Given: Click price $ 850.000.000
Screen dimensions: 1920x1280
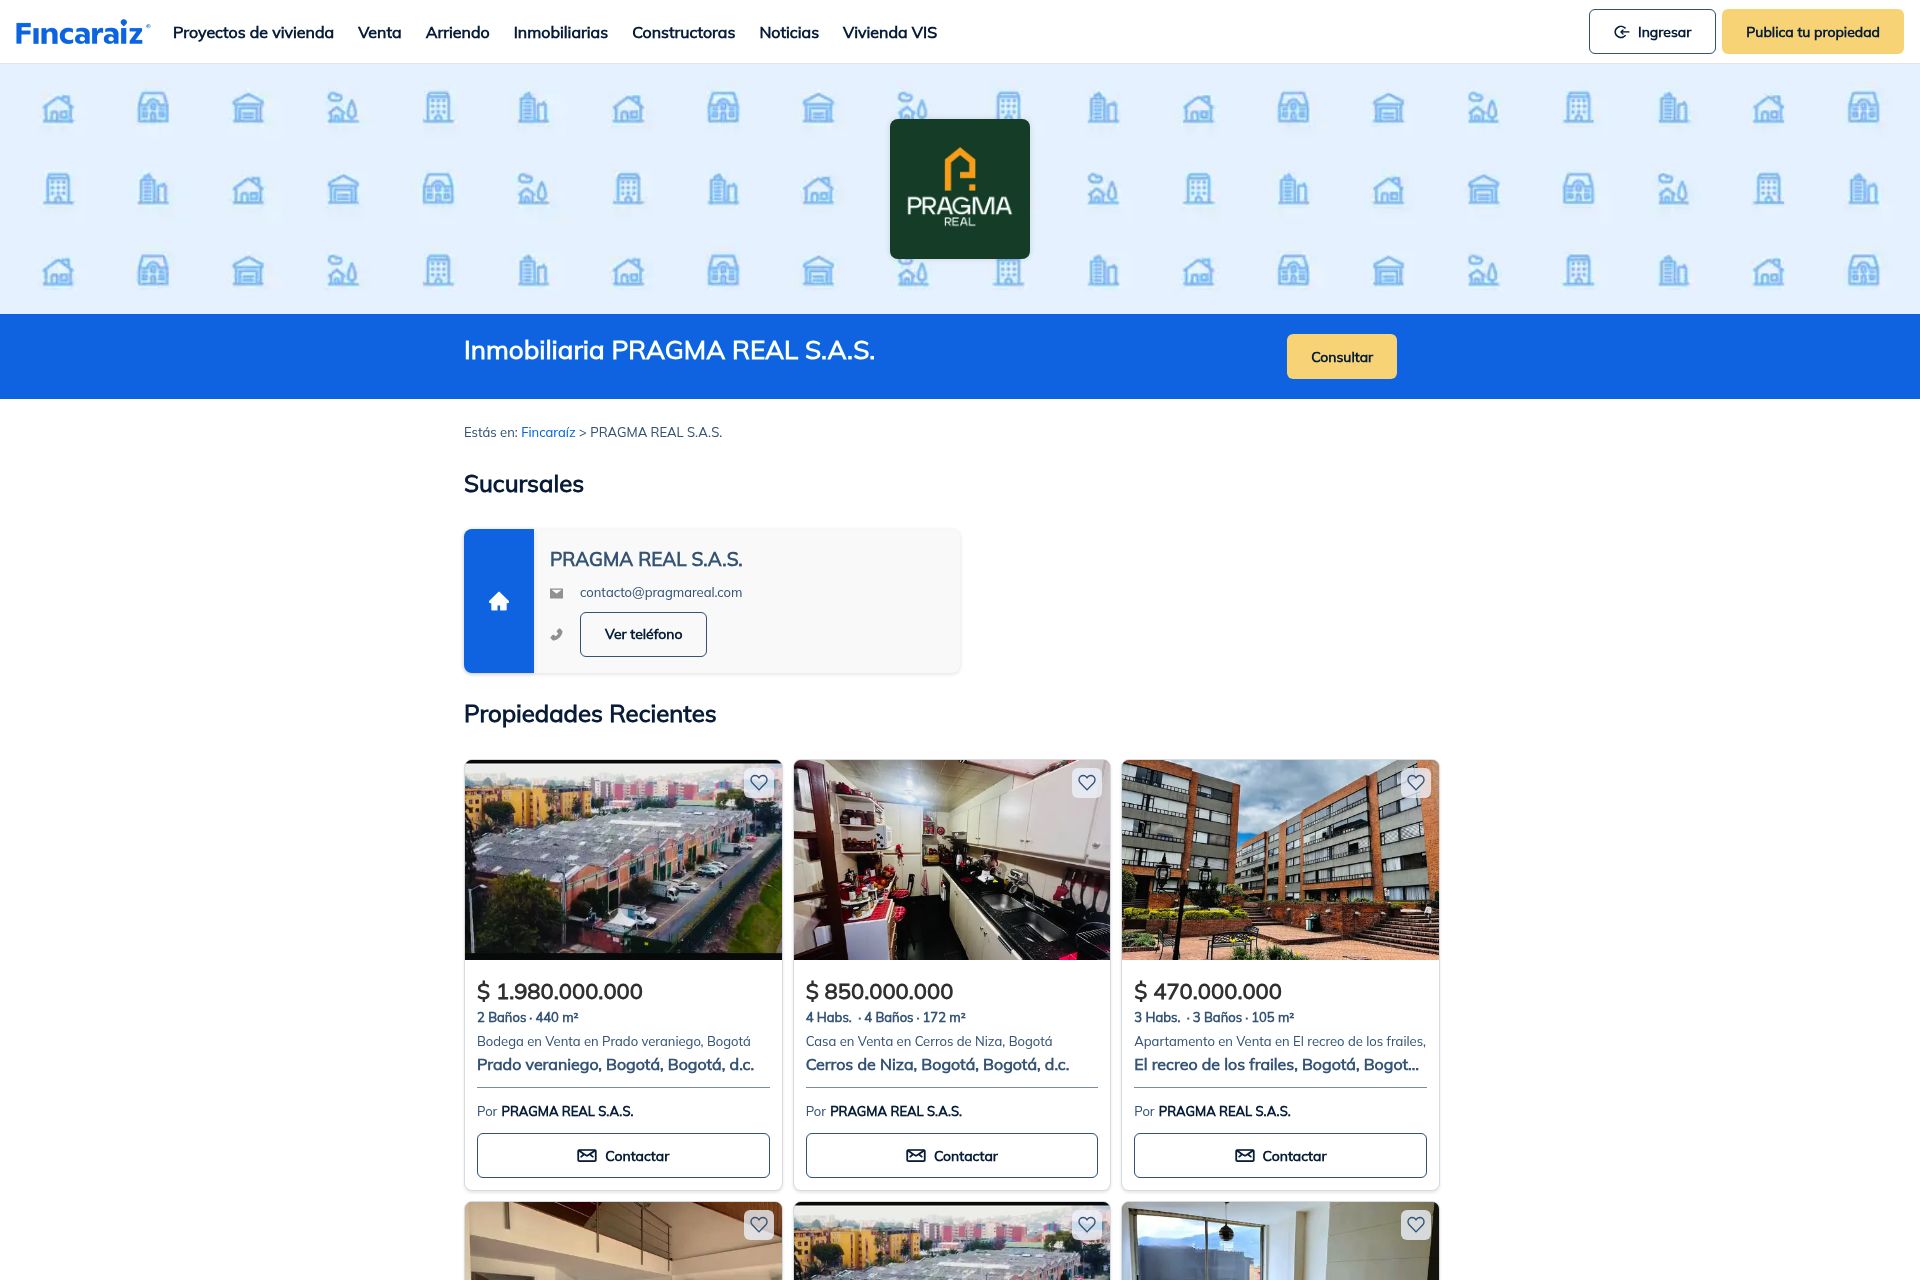Looking at the screenshot, I should click(880, 991).
